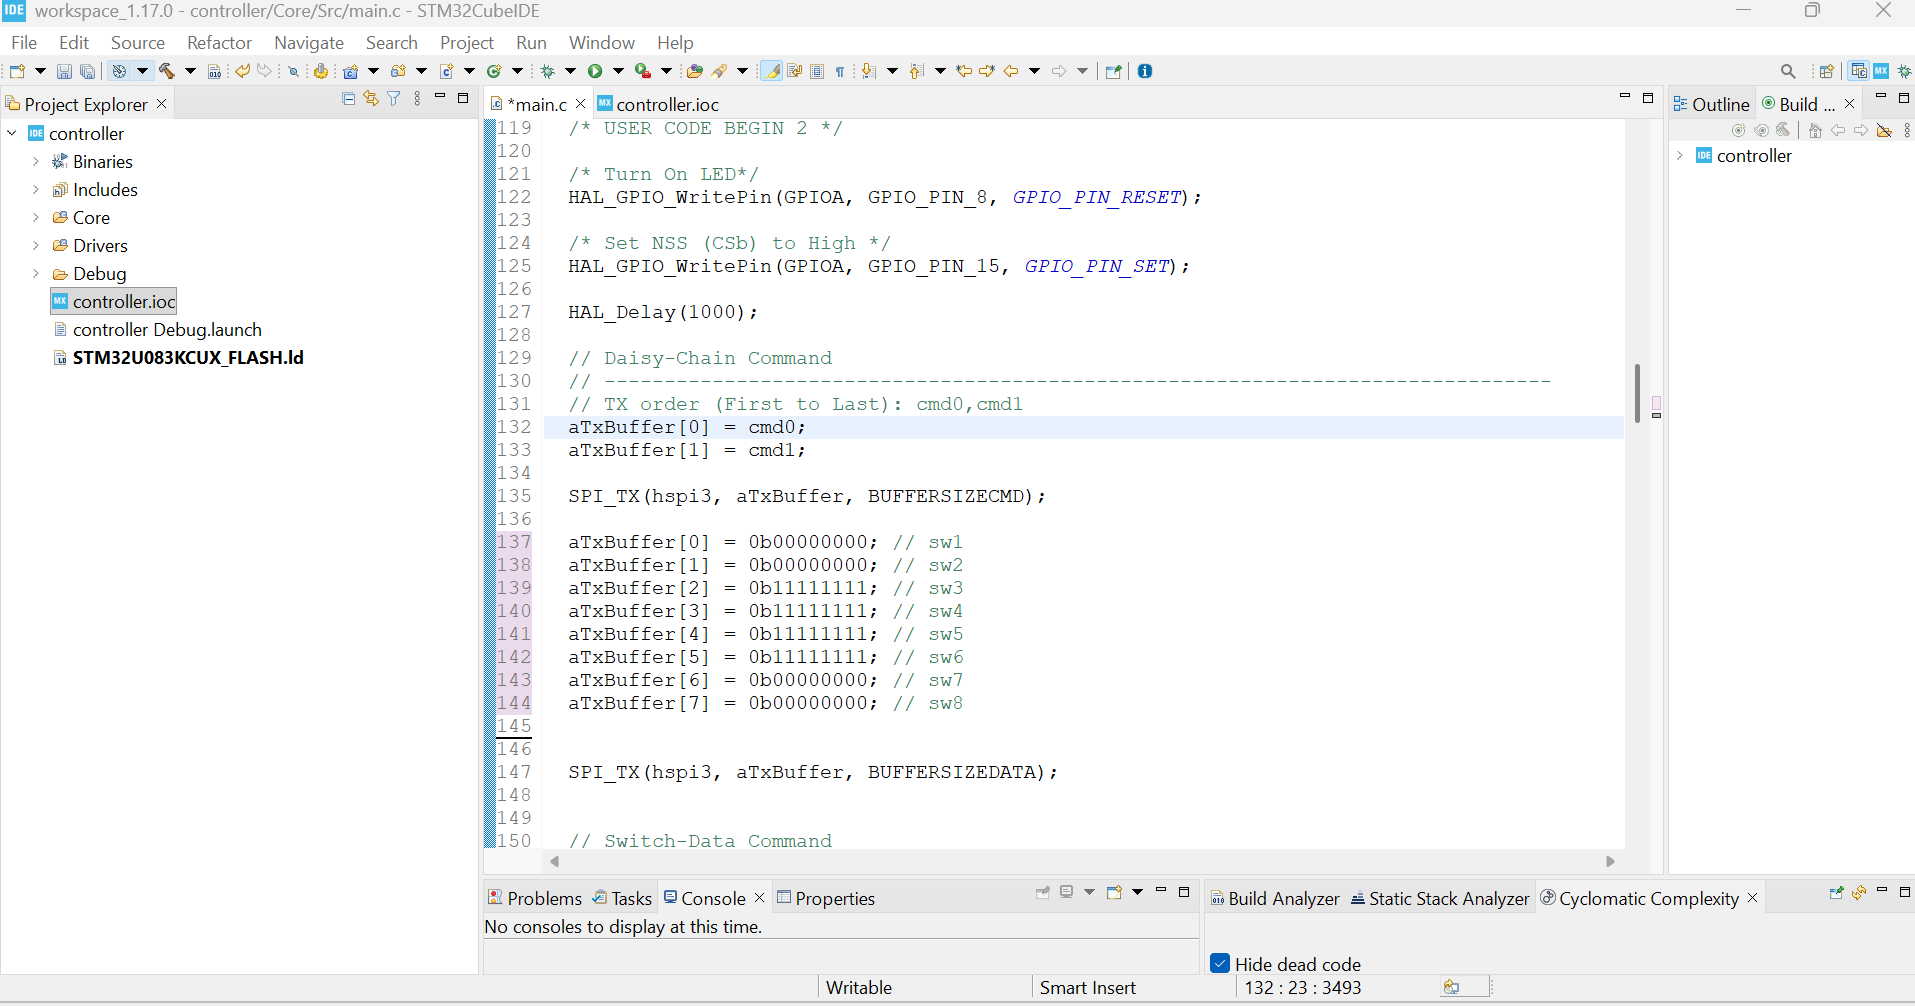Expand the Core folder in project tree
Screen dimensions: 1915x1006
36,217
